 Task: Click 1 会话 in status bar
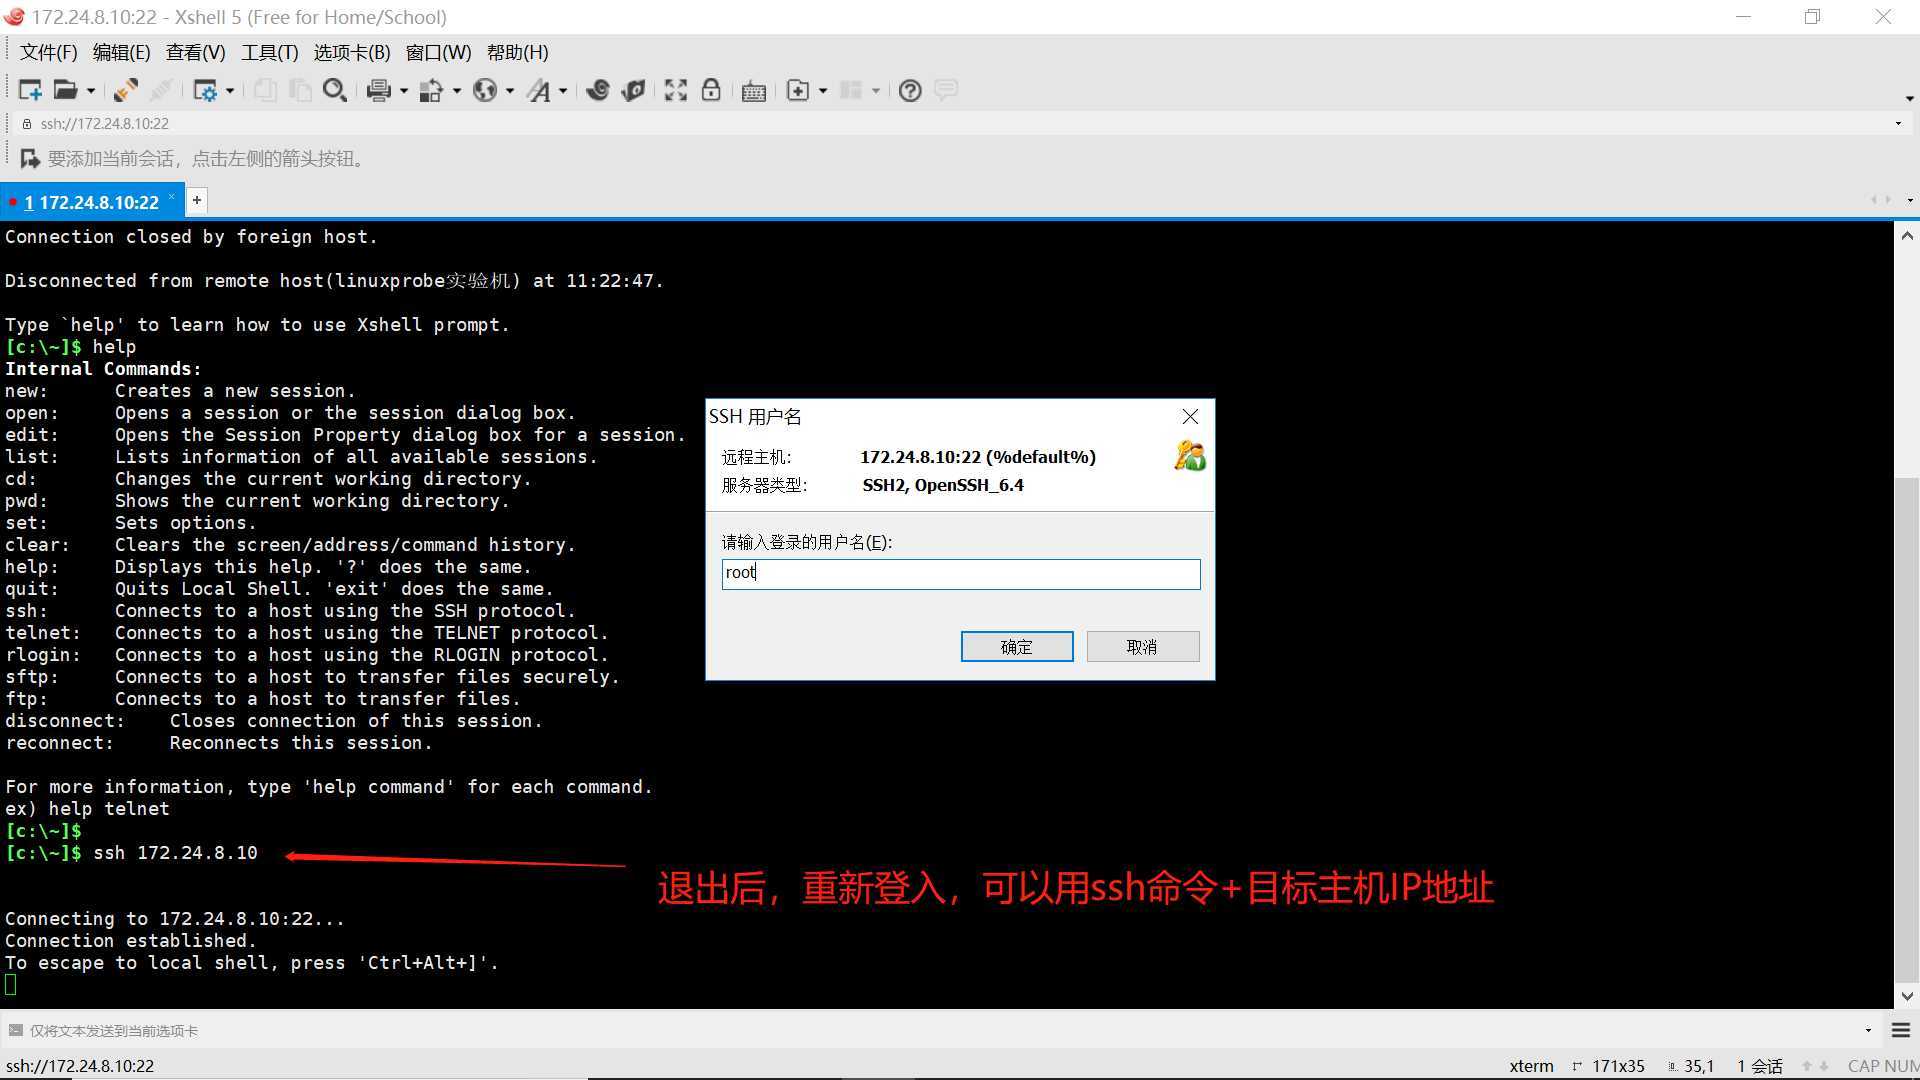[1760, 1066]
